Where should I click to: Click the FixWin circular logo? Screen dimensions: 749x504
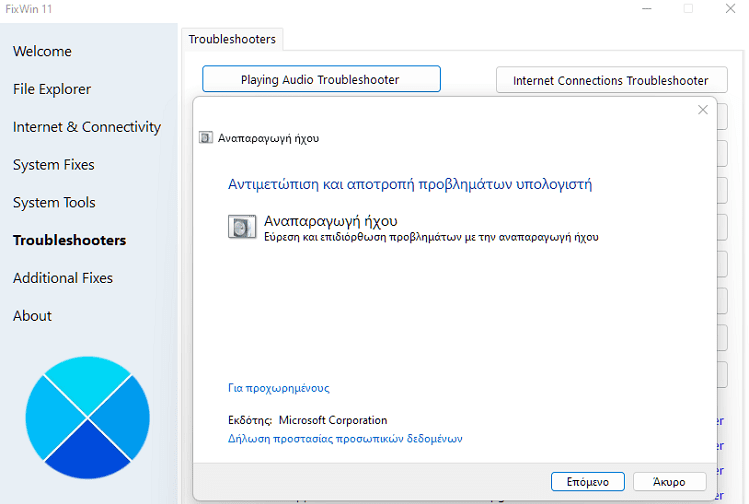coord(87,418)
